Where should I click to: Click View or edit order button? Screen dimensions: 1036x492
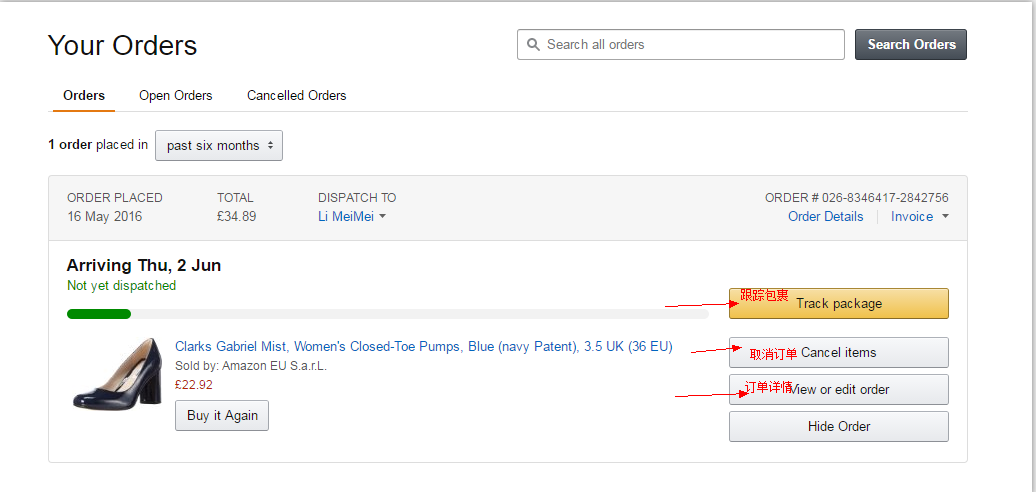point(838,389)
